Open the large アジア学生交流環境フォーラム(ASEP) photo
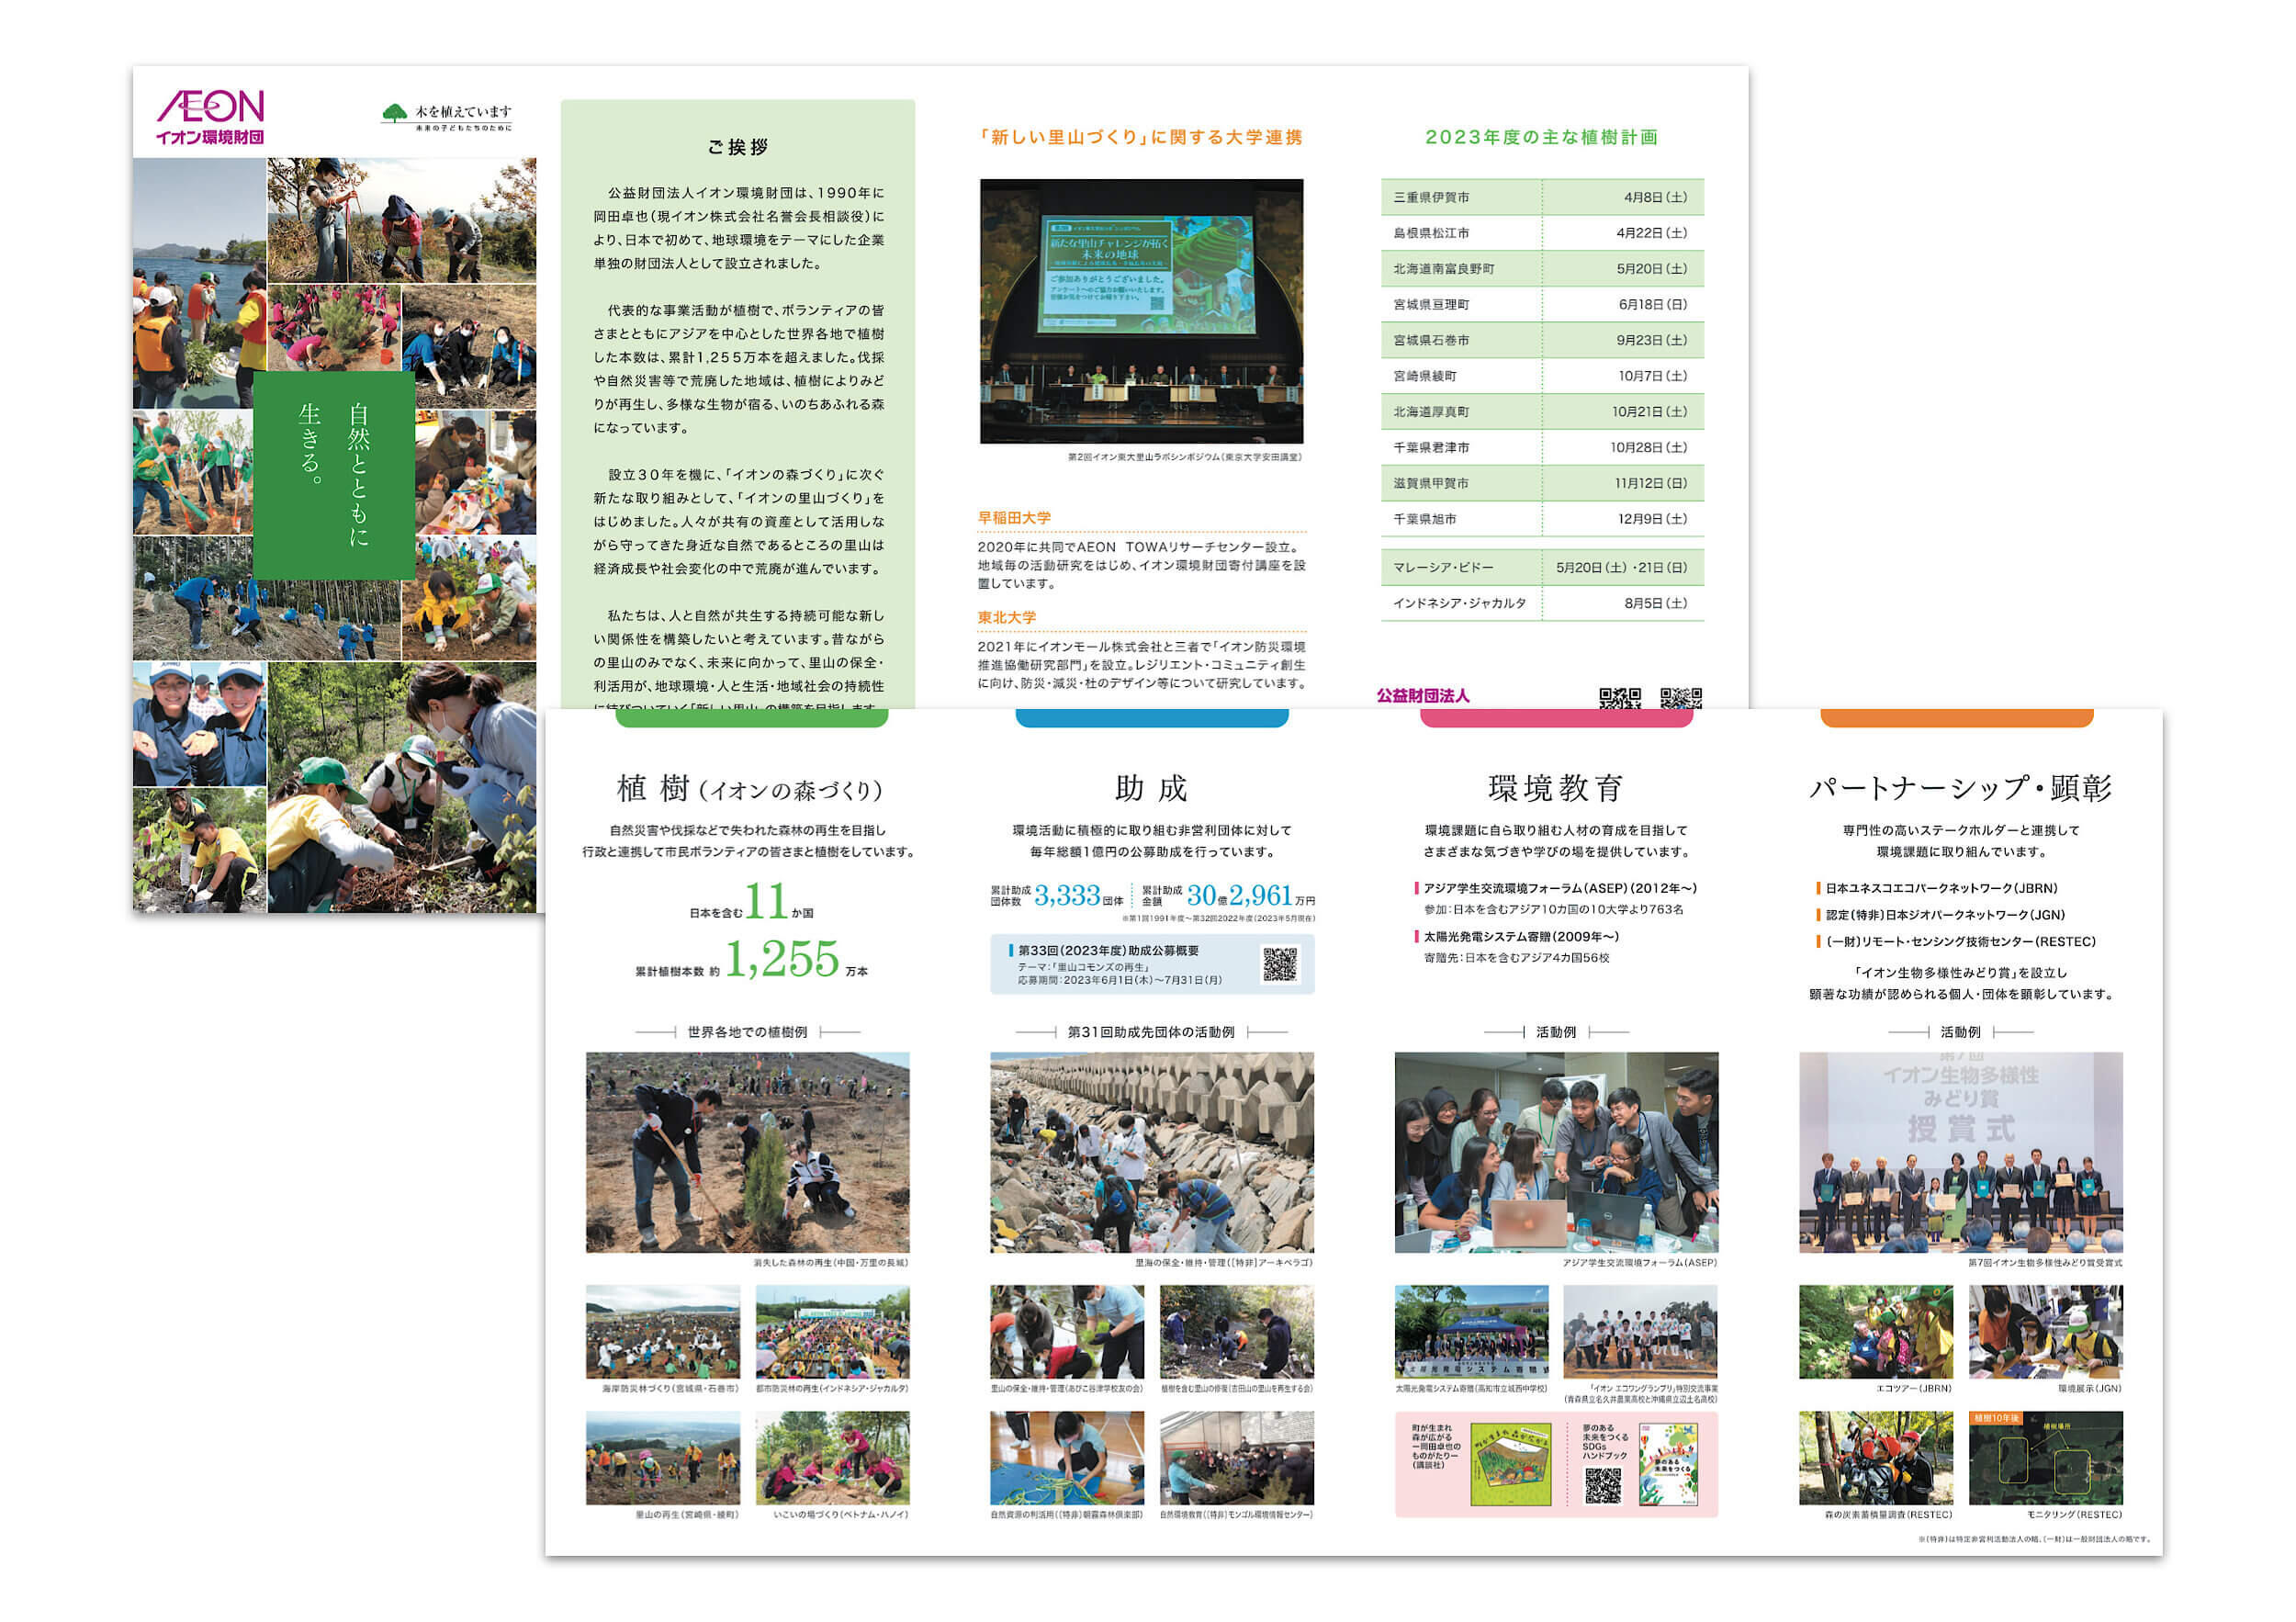 click(1556, 1152)
